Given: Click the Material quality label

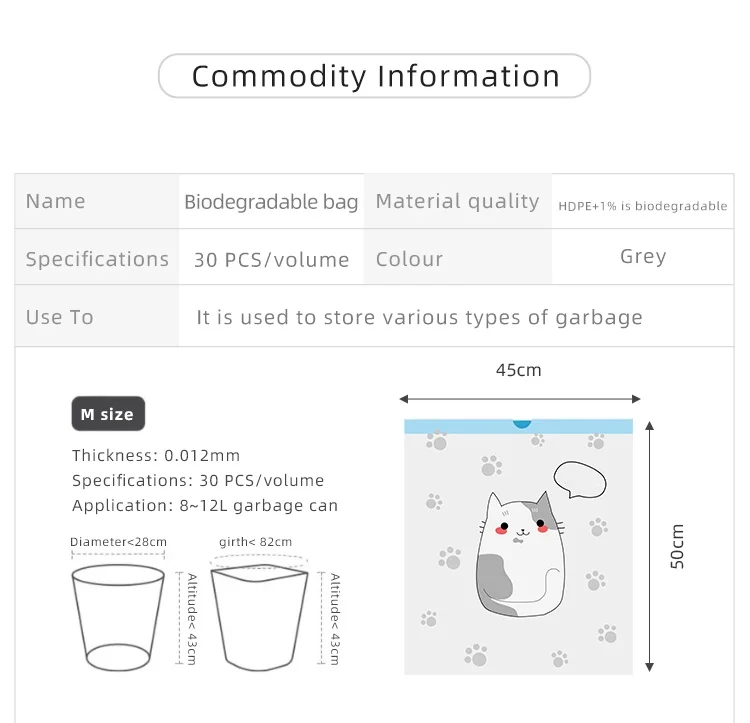Looking at the screenshot, I should click(x=457, y=202).
